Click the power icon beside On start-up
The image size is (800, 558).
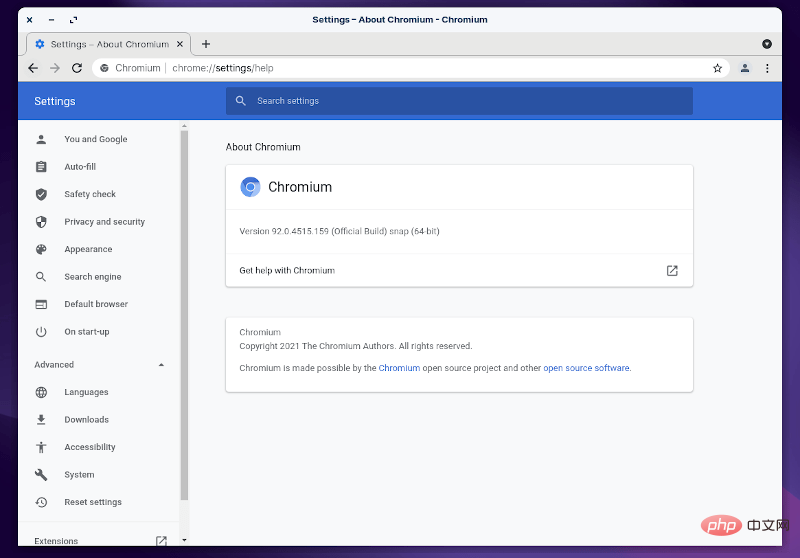[41, 332]
